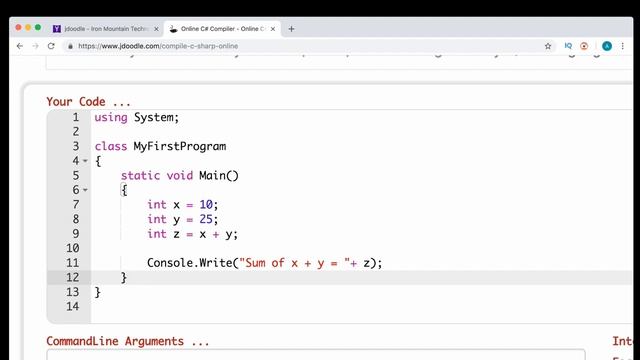Minimize the window with the yellow button
This screenshot has width=640, height=360.
click(28, 27)
